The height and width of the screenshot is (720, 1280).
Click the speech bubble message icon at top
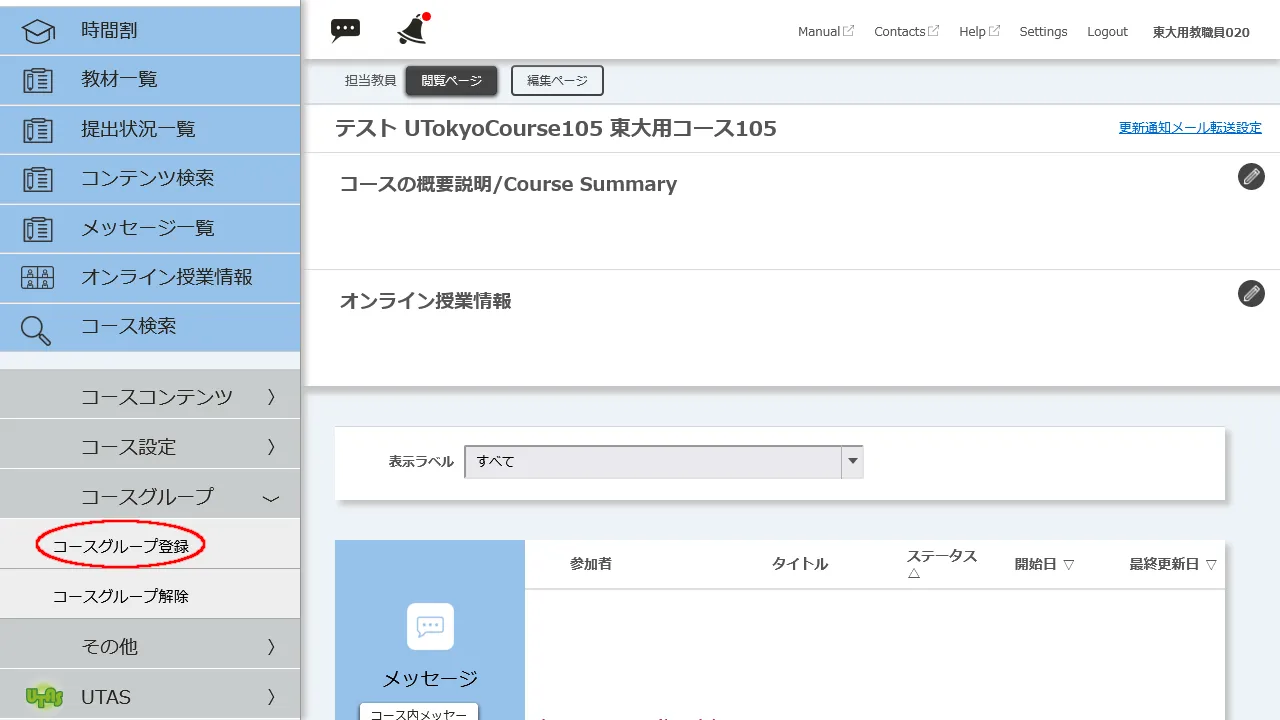click(x=345, y=29)
